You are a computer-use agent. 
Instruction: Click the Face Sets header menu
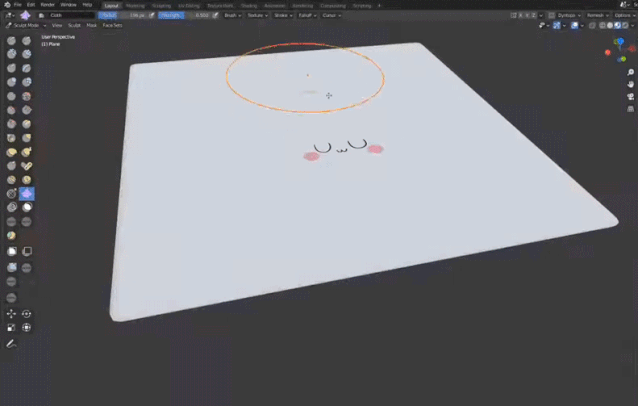[x=112, y=25]
